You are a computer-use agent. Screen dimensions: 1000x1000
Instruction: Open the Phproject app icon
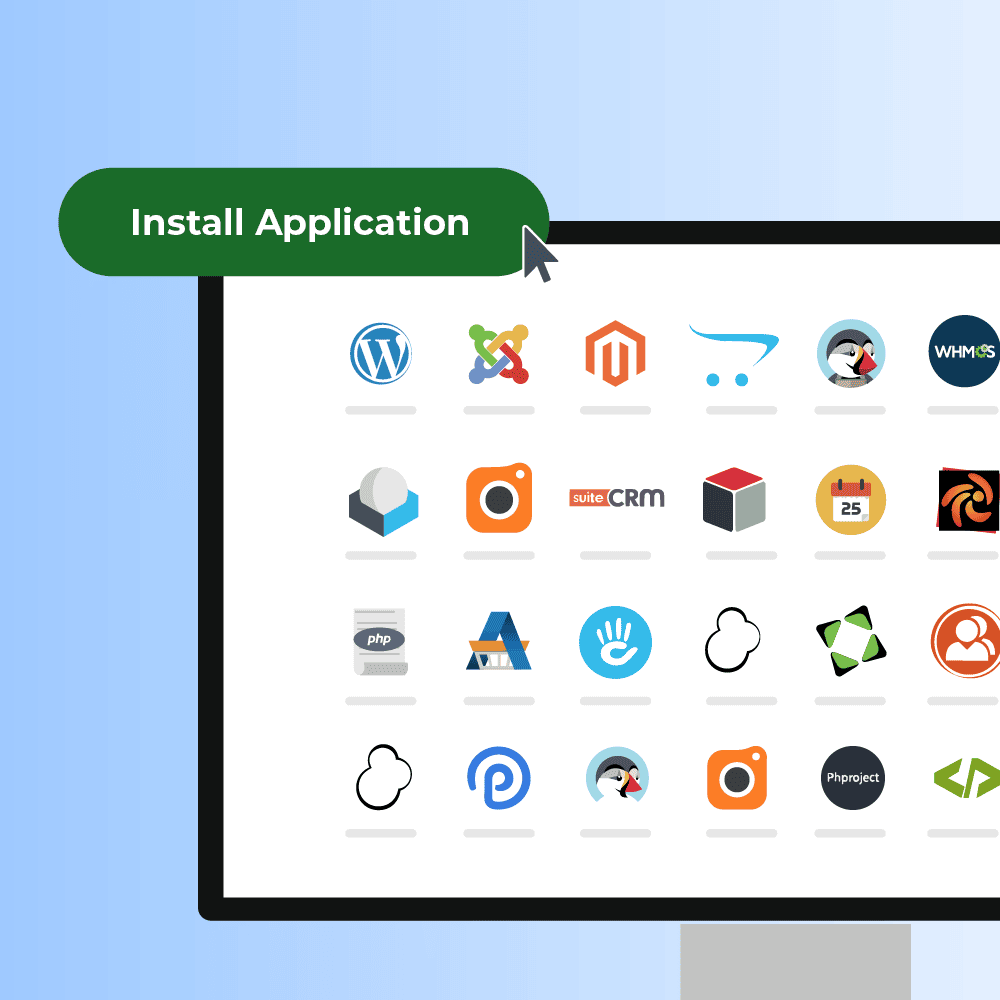pyautogui.click(x=853, y=777)
